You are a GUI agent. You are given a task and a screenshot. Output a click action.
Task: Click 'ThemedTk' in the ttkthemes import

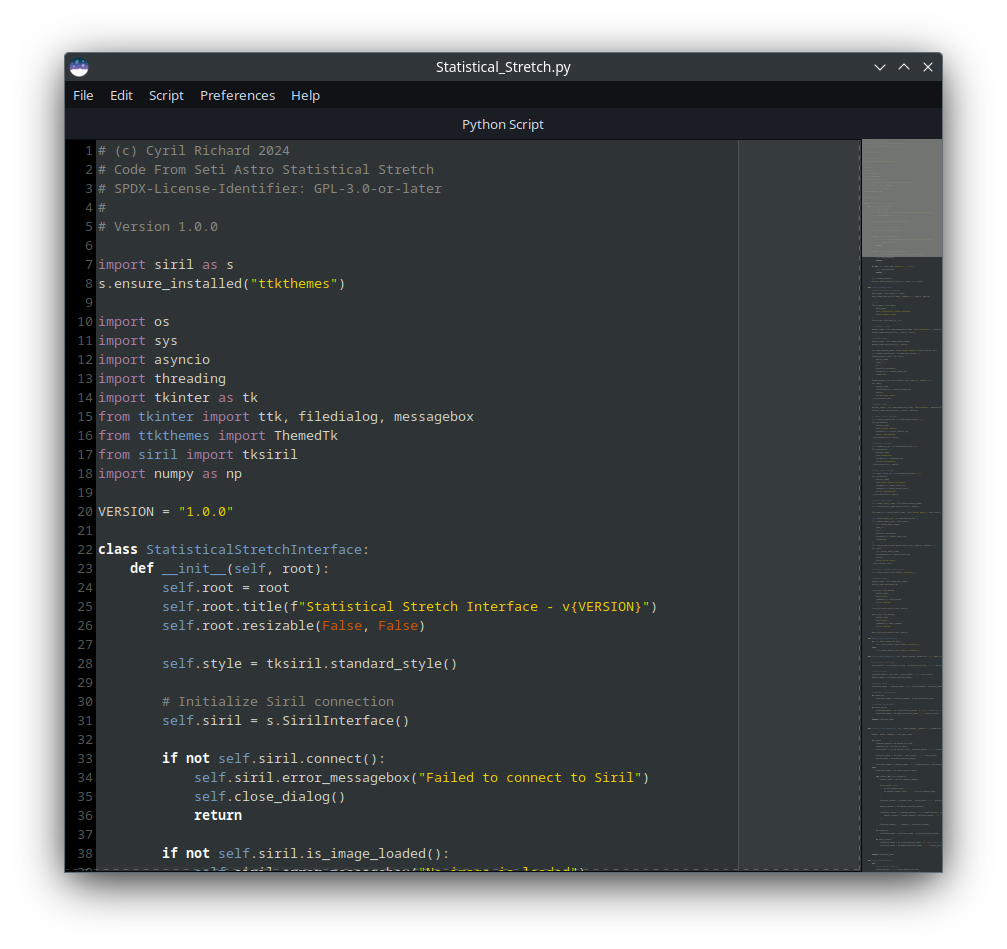point(306,435)
